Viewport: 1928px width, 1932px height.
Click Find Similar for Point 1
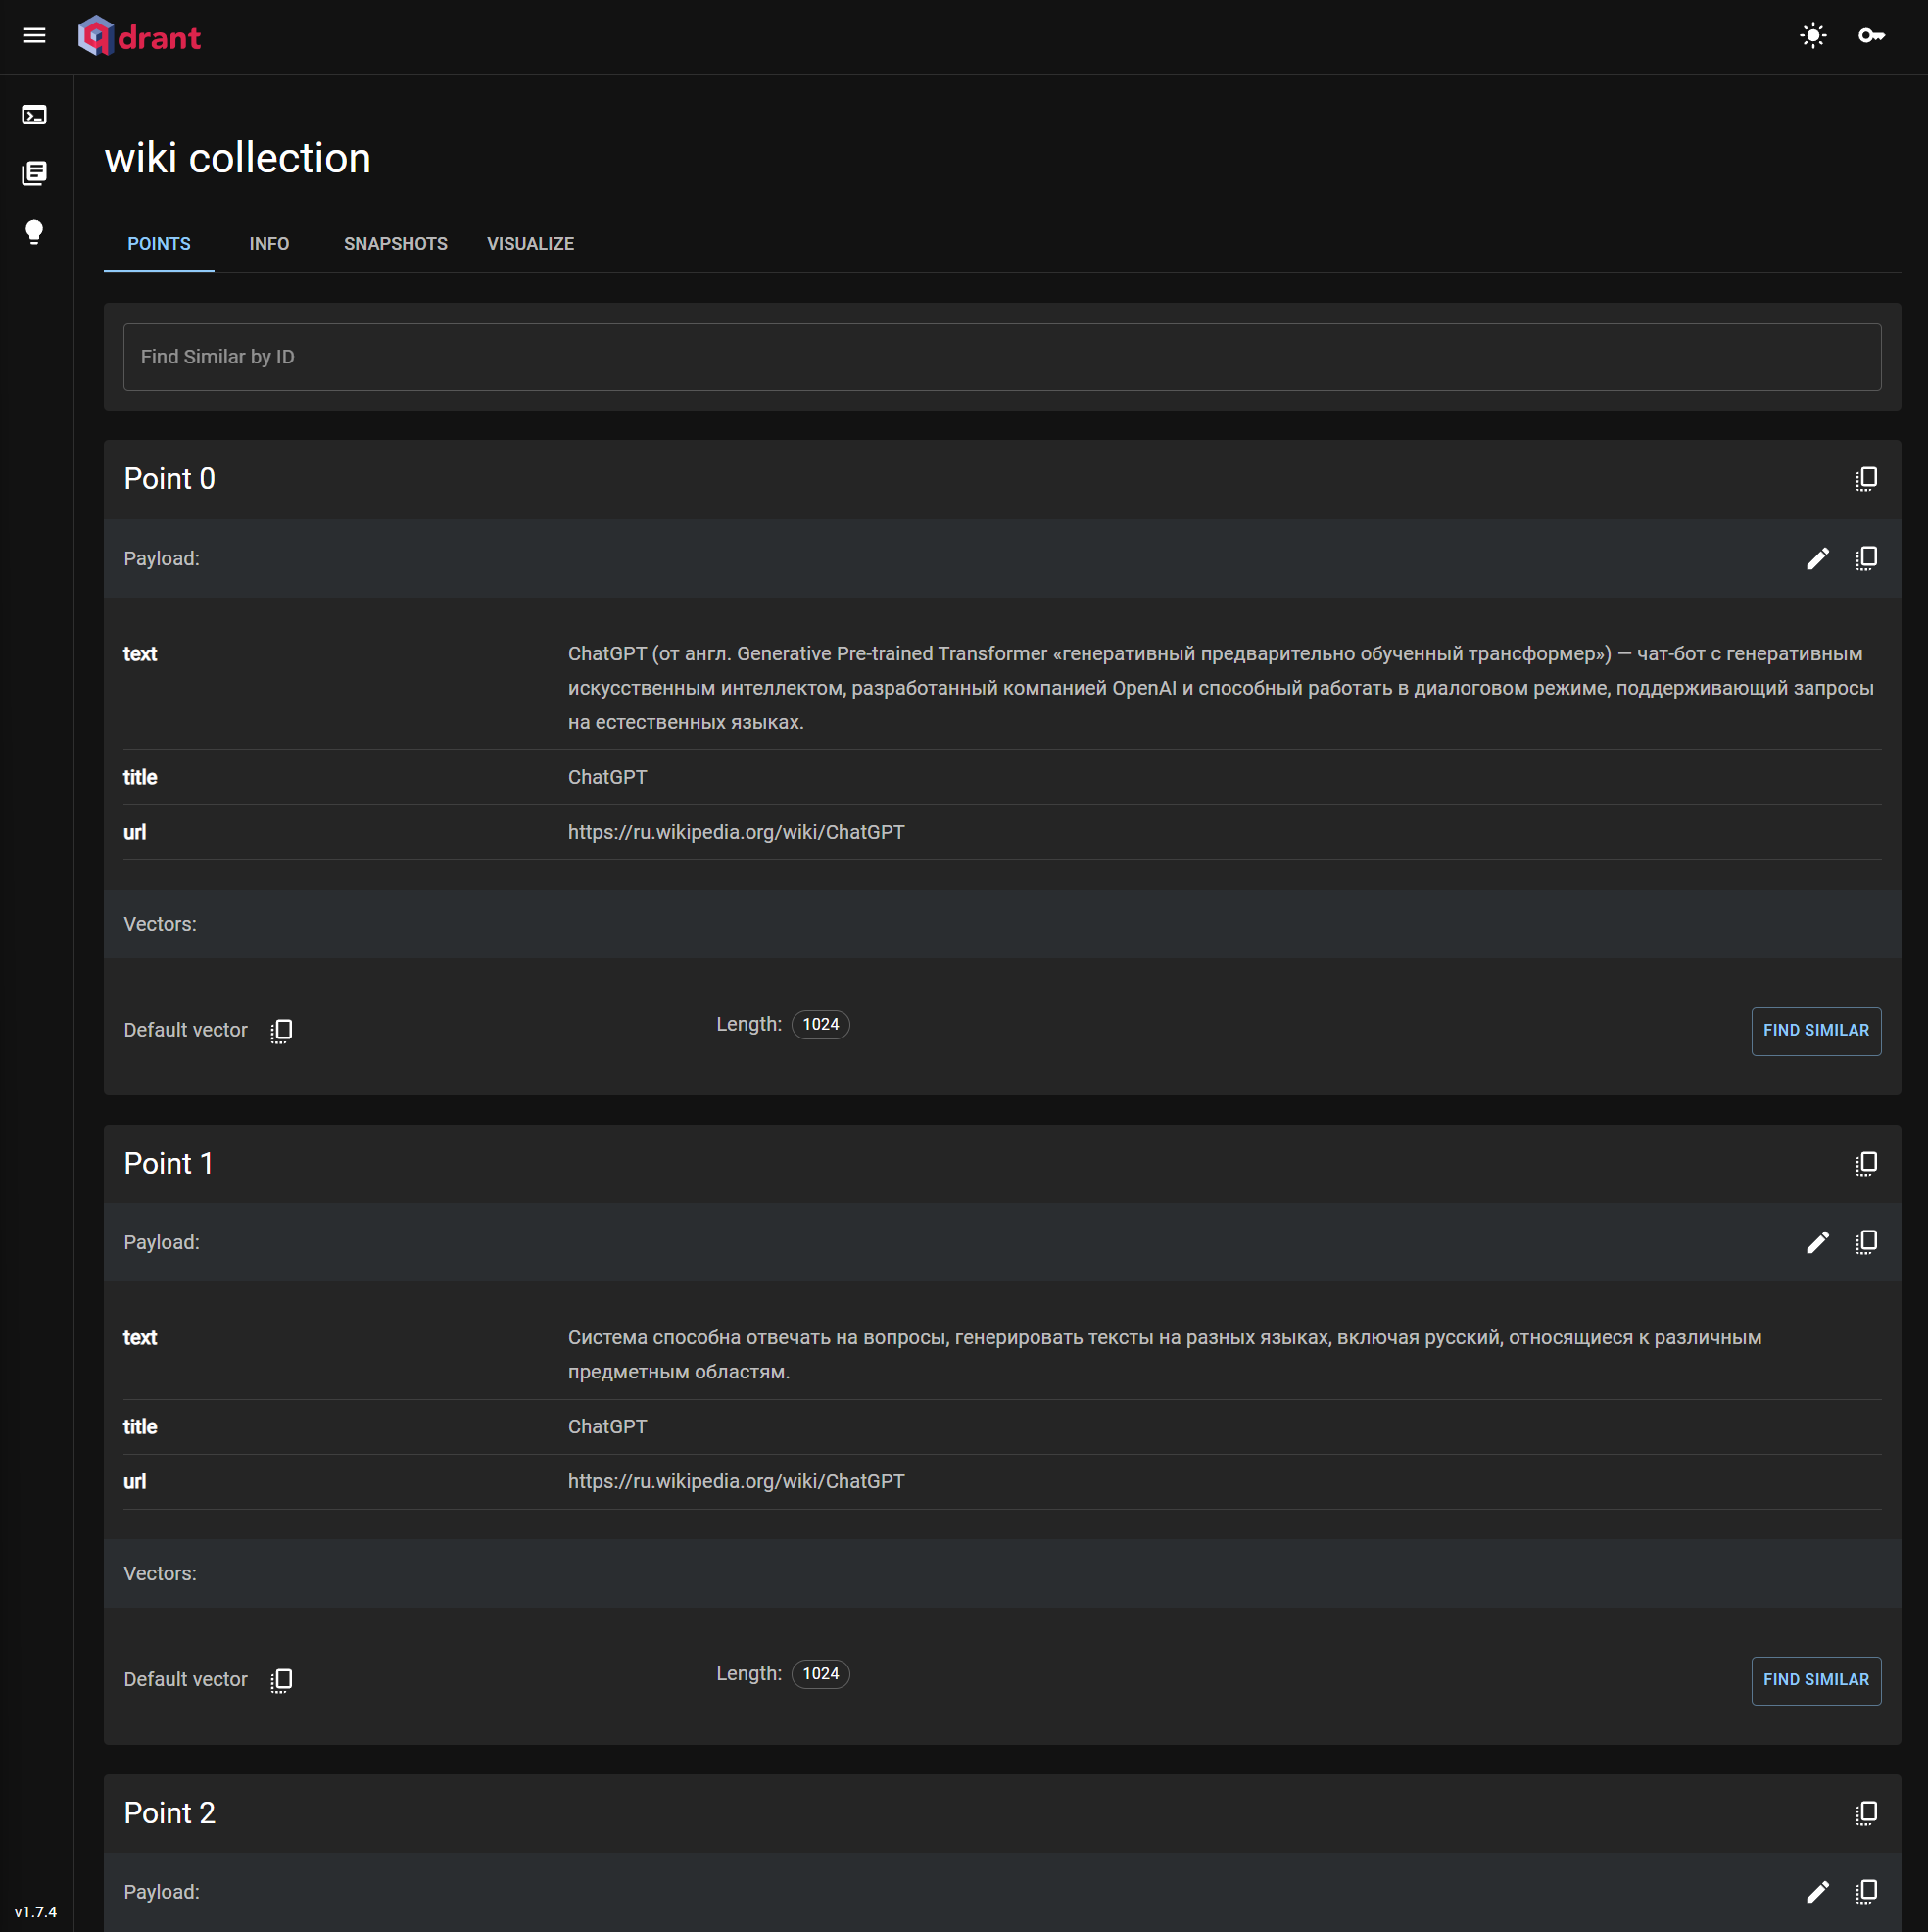1816,1680
